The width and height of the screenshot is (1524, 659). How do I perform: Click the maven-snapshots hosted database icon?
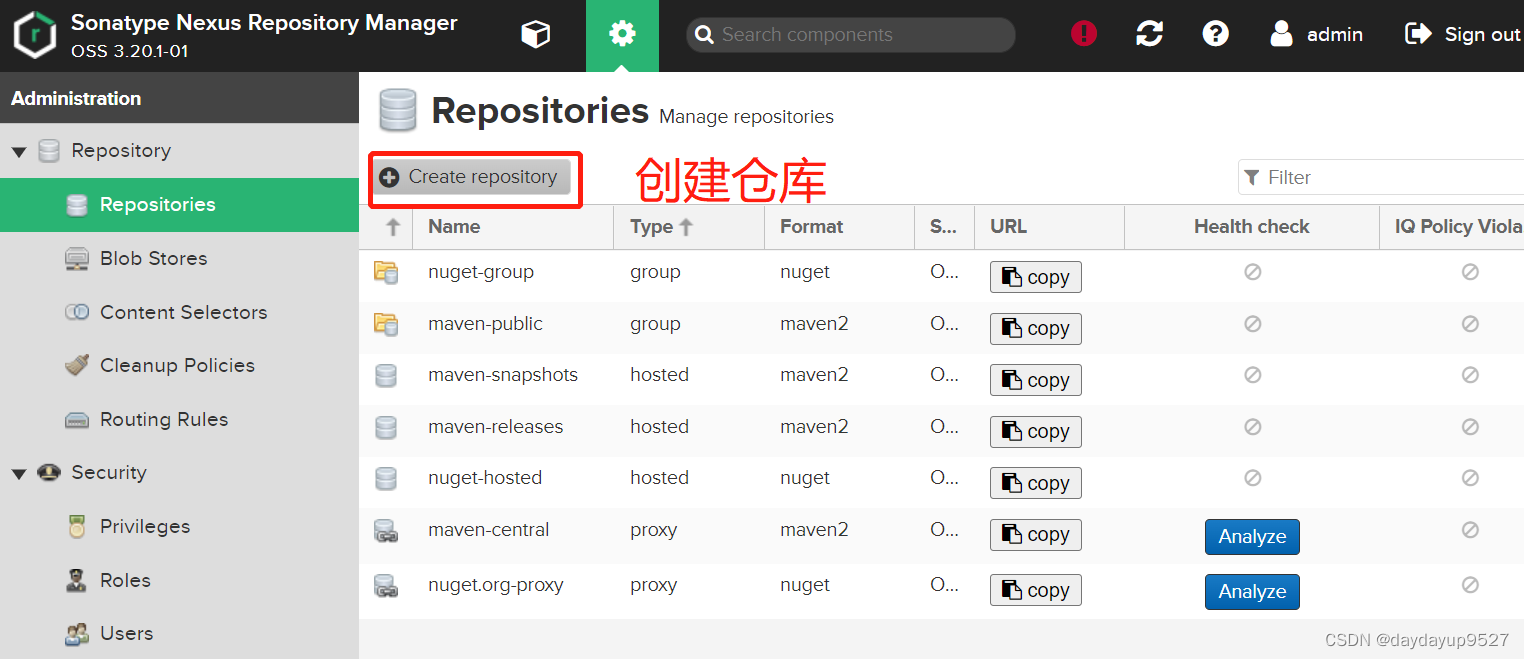tap(386, 376)
